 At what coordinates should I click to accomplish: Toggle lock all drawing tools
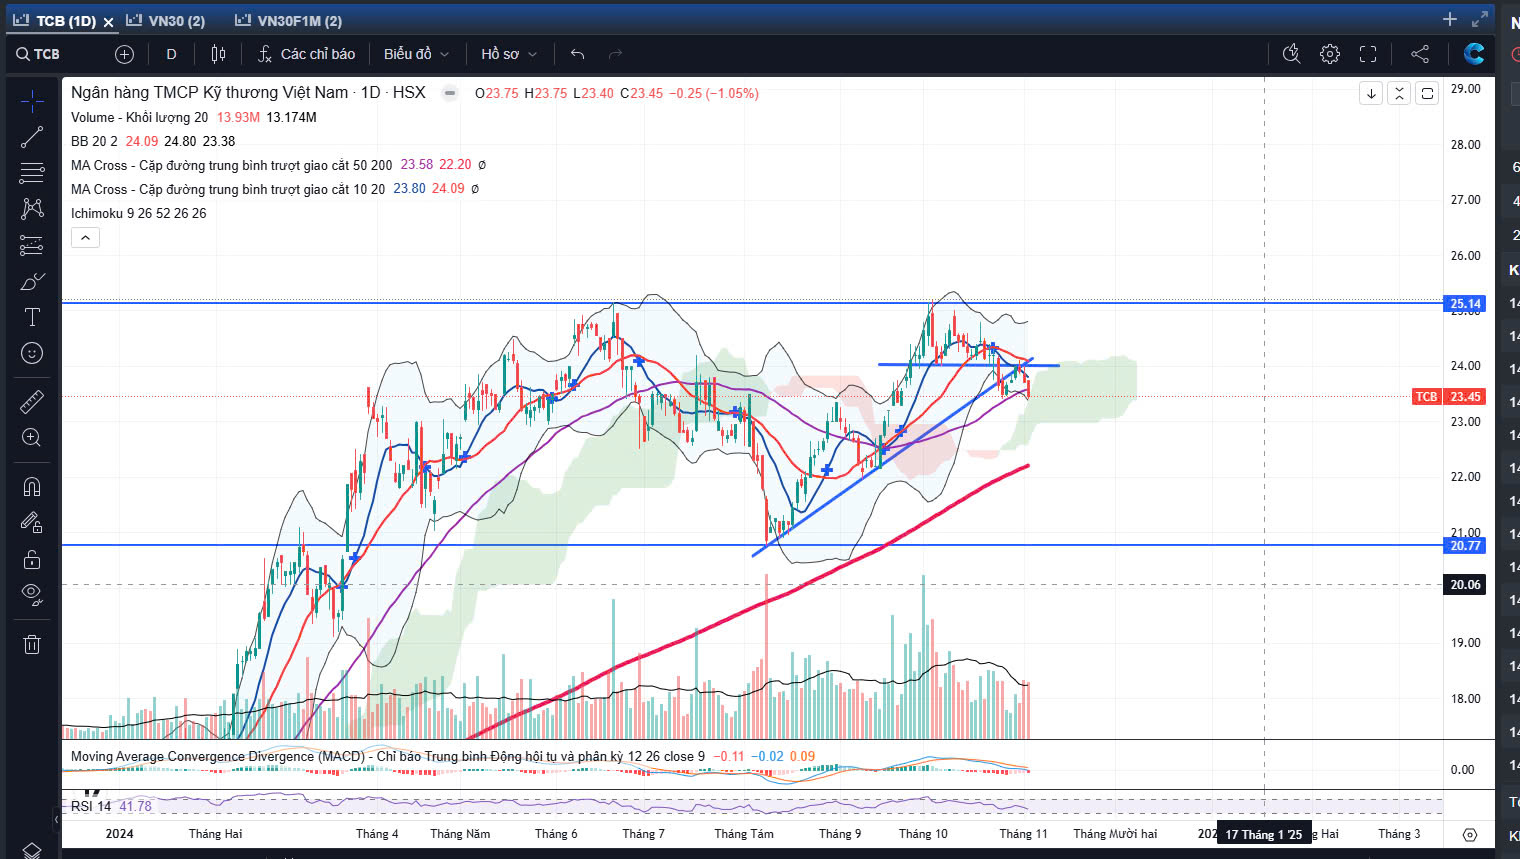point(32,559)
